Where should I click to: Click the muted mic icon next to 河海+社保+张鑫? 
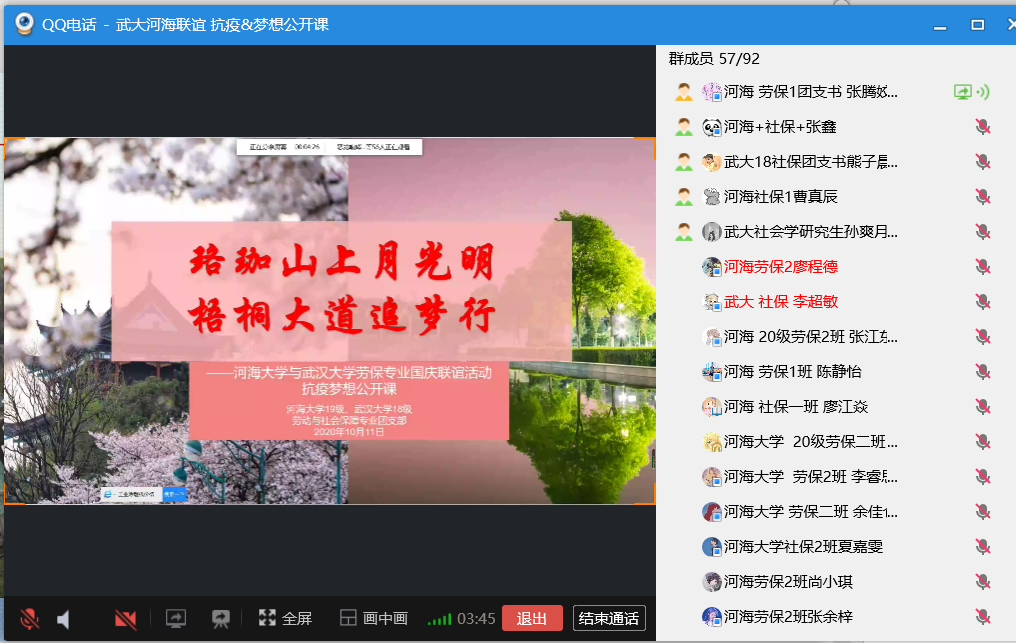coord(983,127)
